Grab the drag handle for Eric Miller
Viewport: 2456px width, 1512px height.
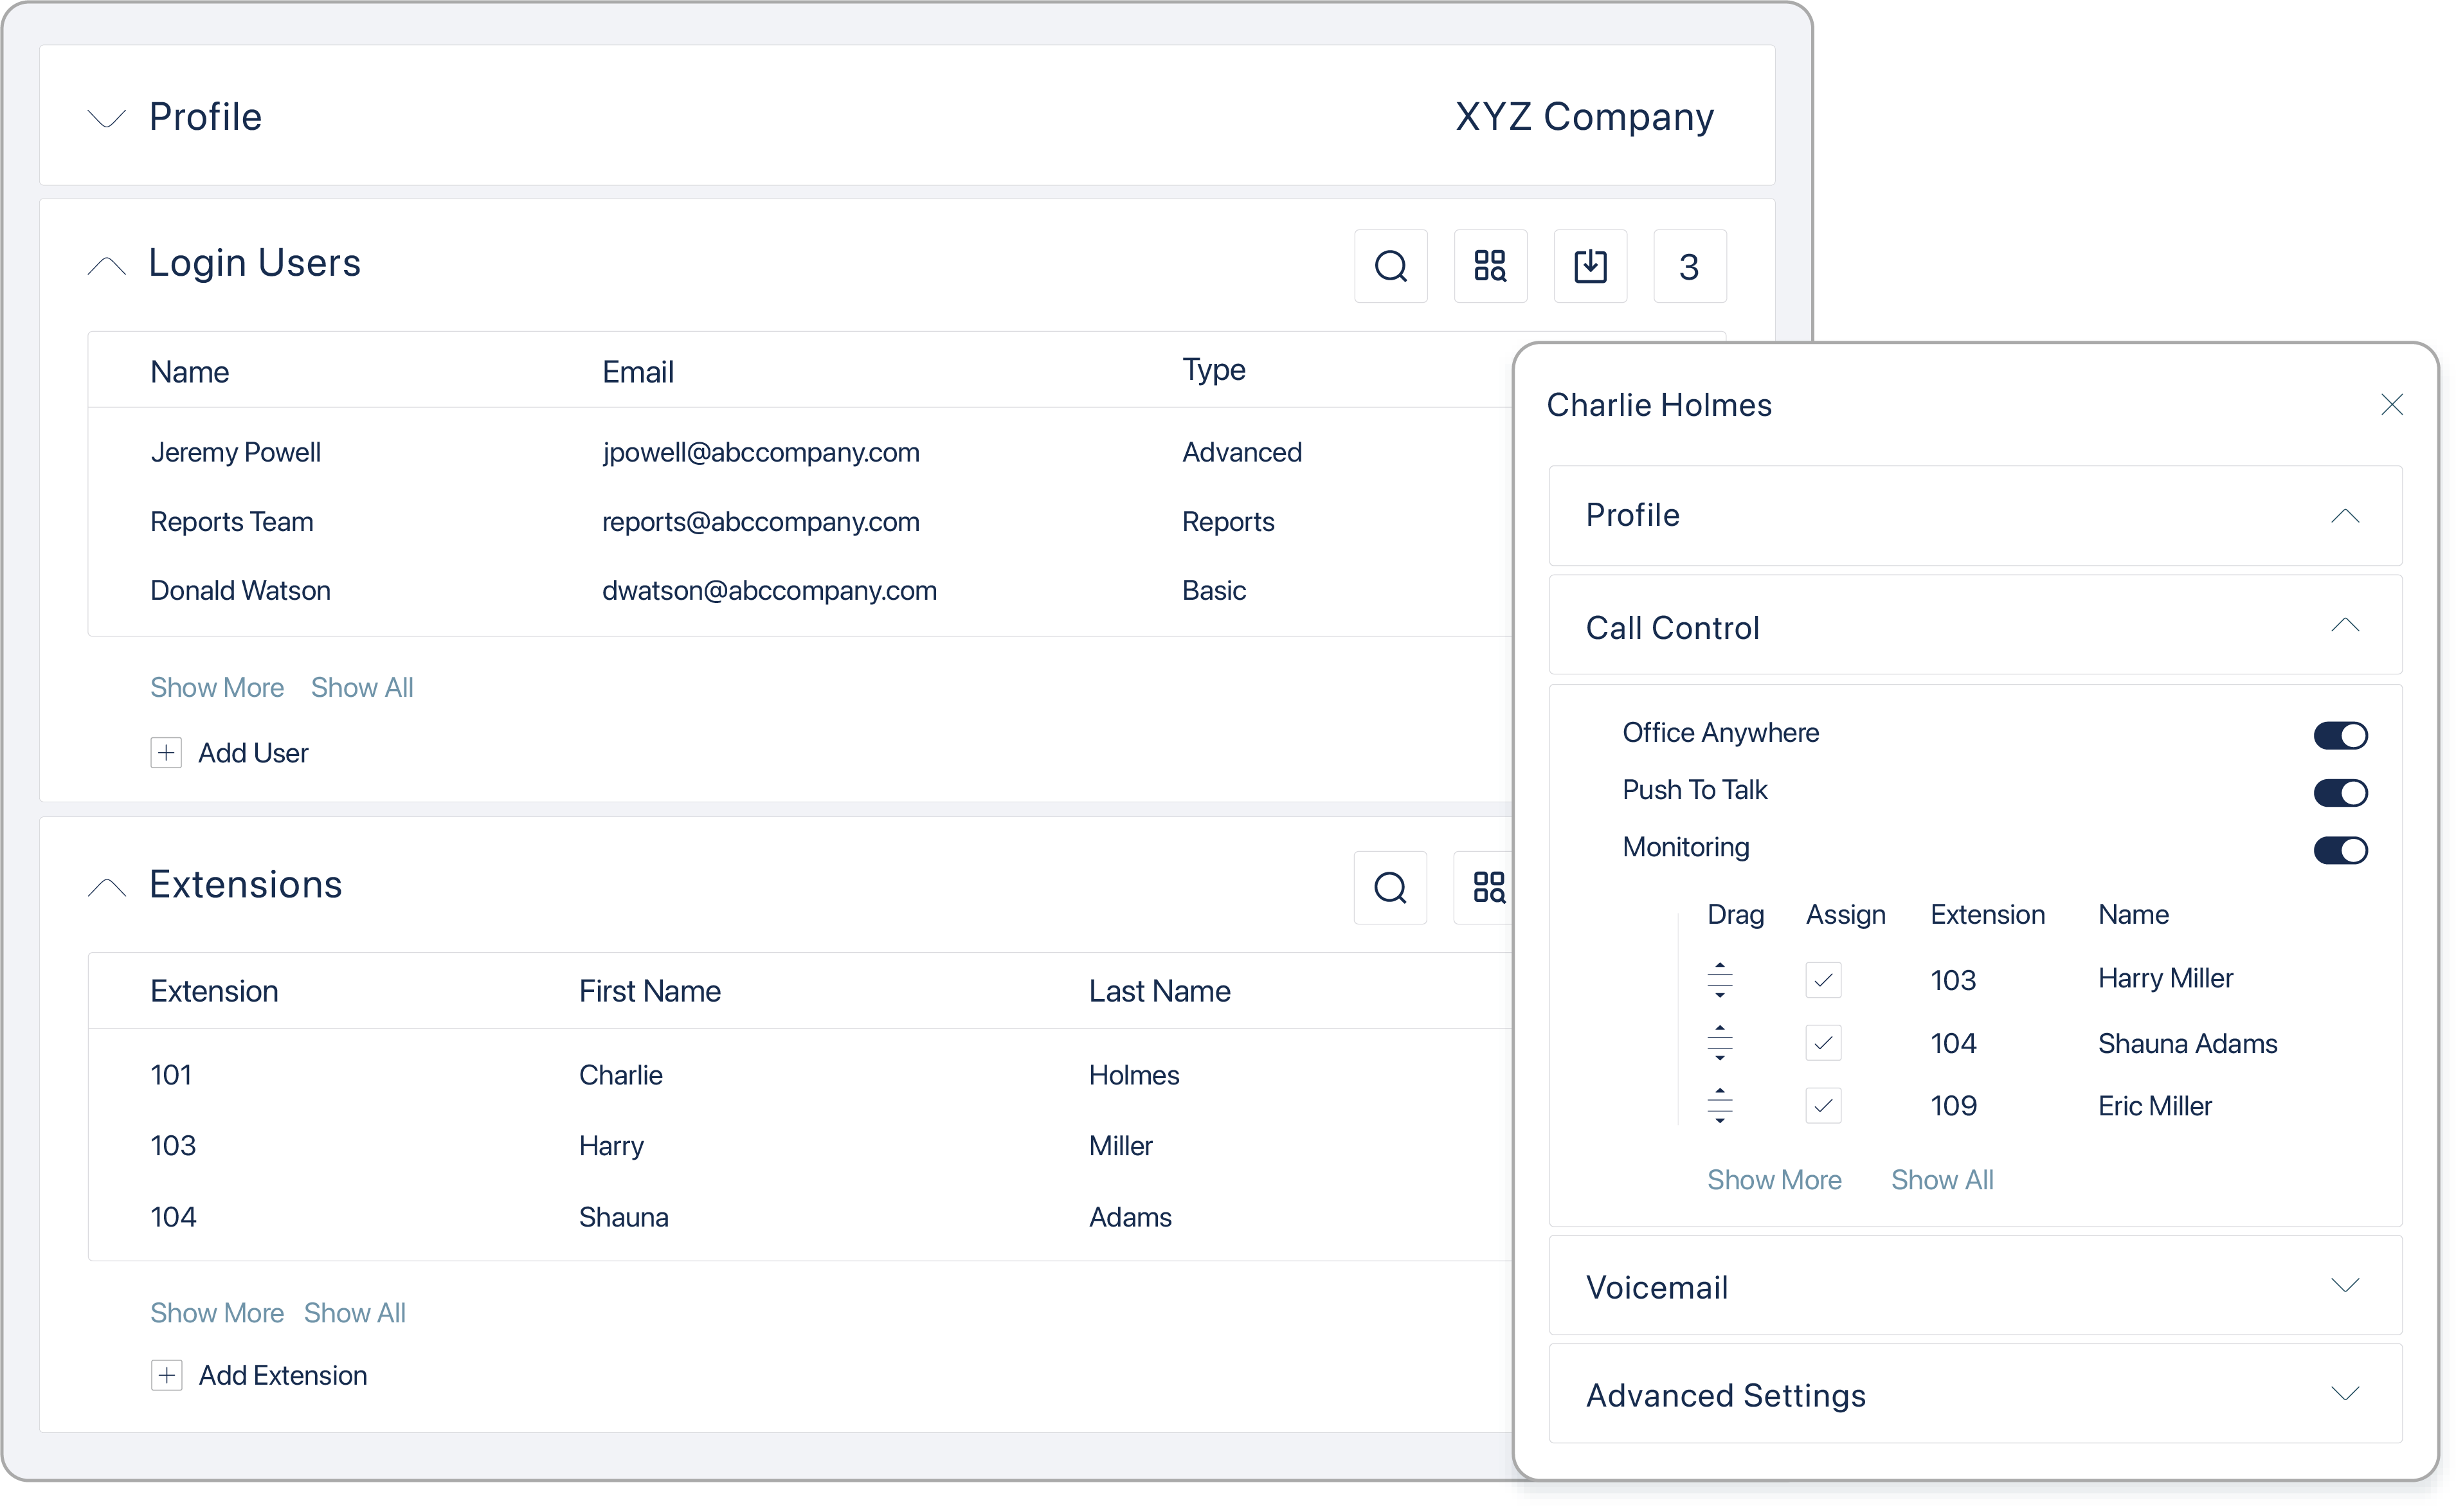click(1721, 1107)
